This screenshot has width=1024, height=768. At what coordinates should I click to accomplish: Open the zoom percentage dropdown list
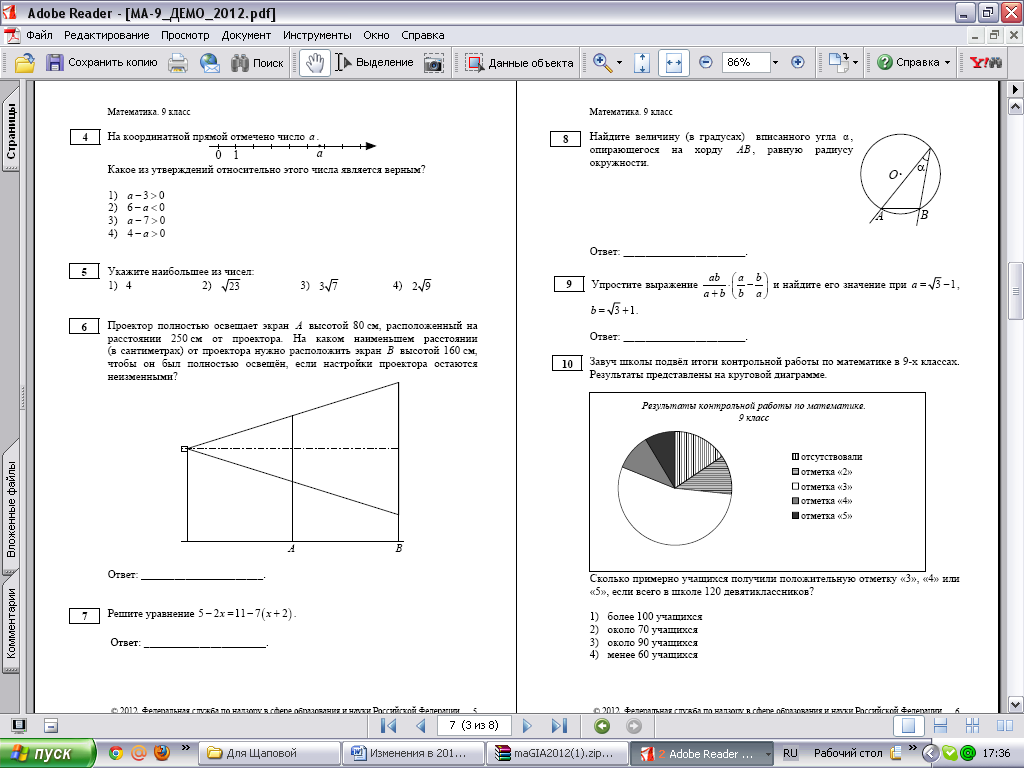(775, 63)
